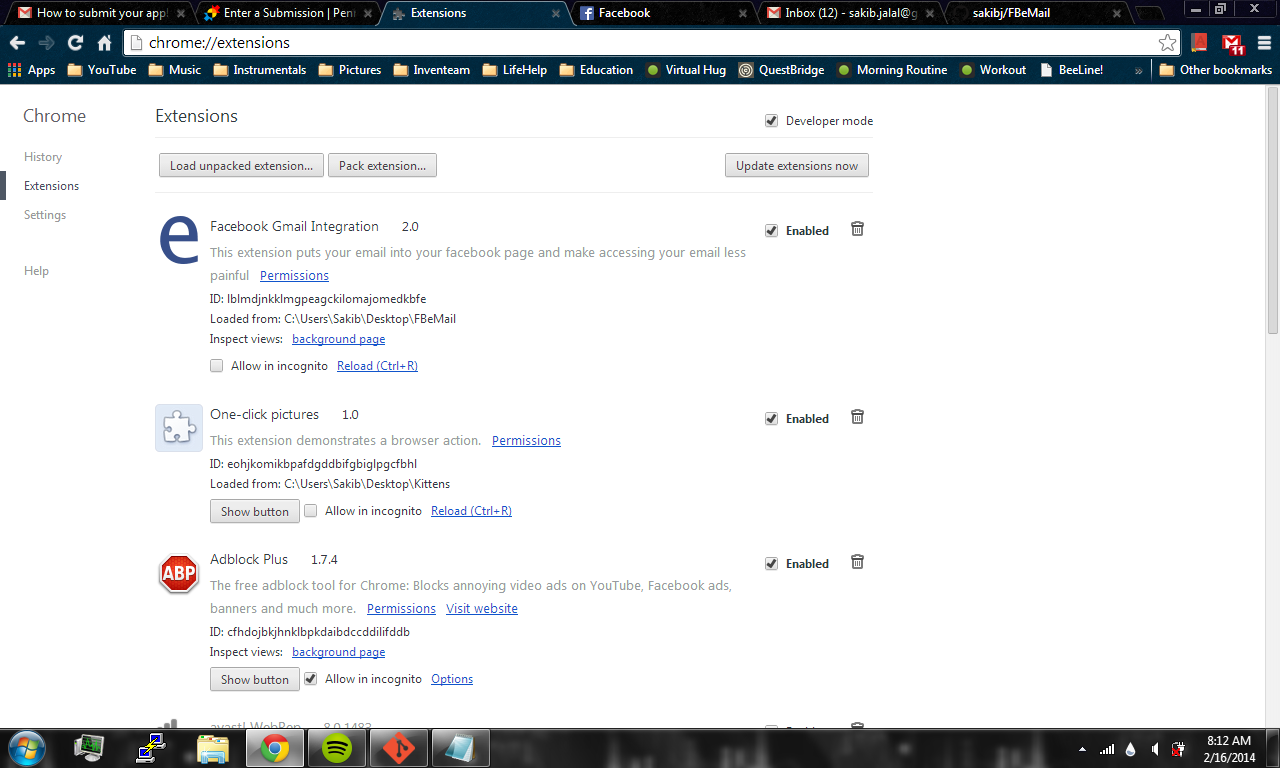Open the Gmail checker toolbar extension icon
1280x768 pixels.
click(1232, 43)
